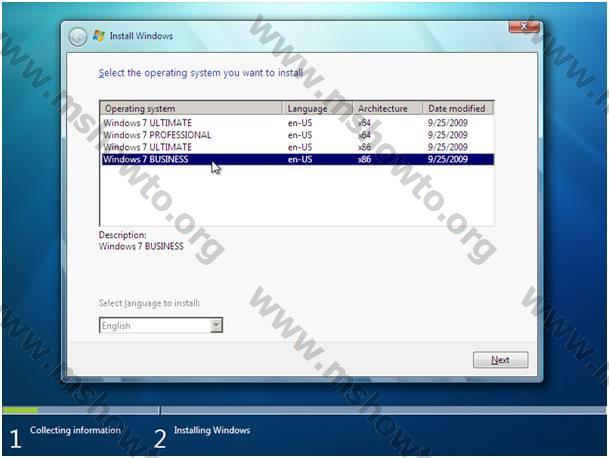Image resolution: width=609 pixels, height=458 pixels.
Task: Click the Installing Windows step label
Action: (212, 430)
